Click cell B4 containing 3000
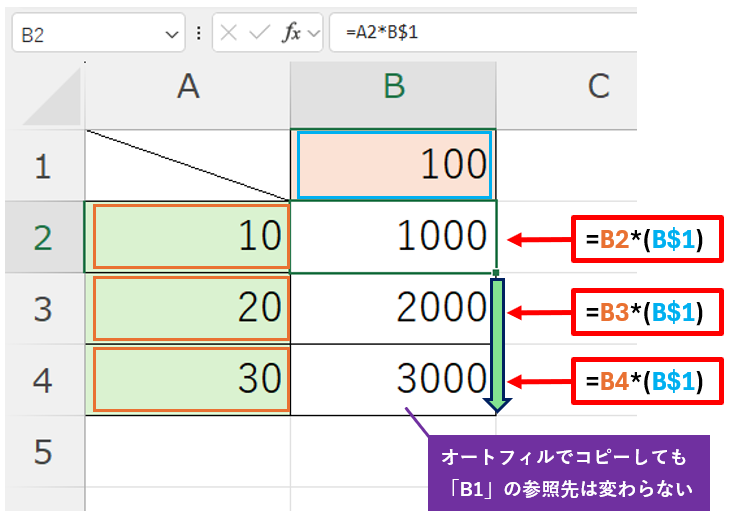This screenshot has height=515, width=732. [x=393, y=380]
